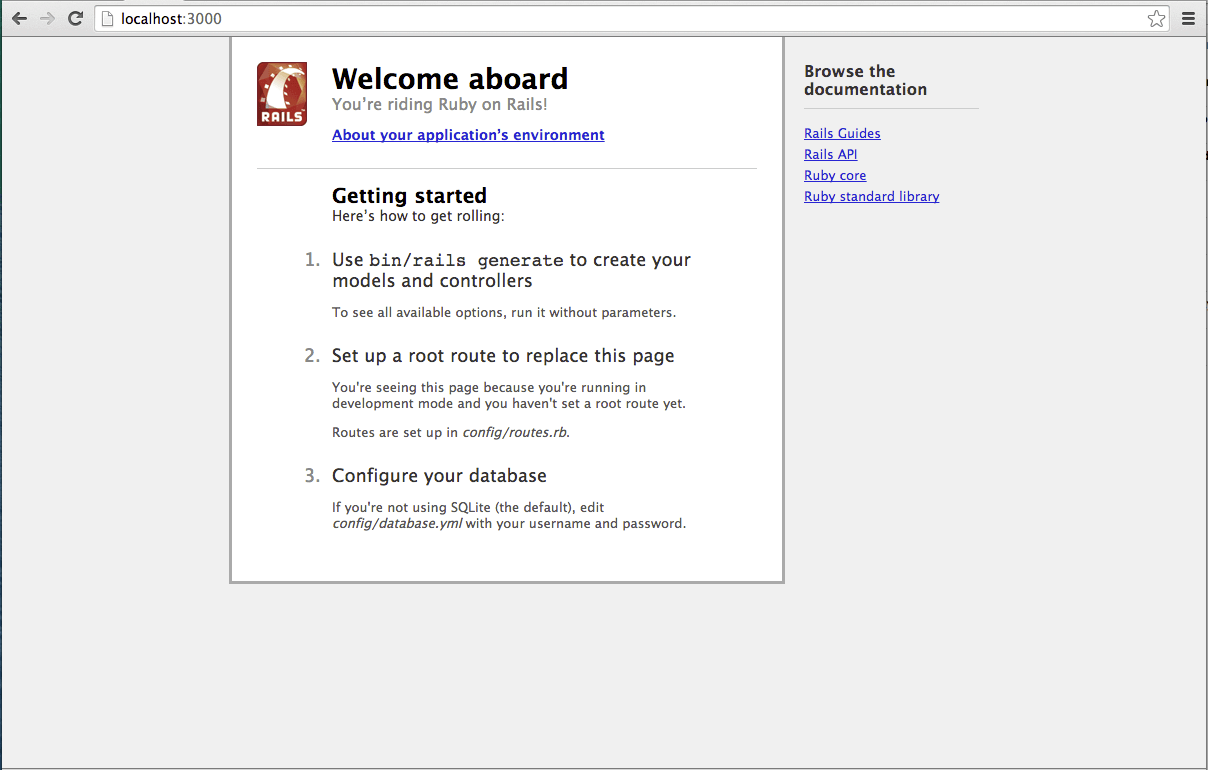Click "To see all available options" sentence
1208x770 pixels.
[x=504, y=312]
